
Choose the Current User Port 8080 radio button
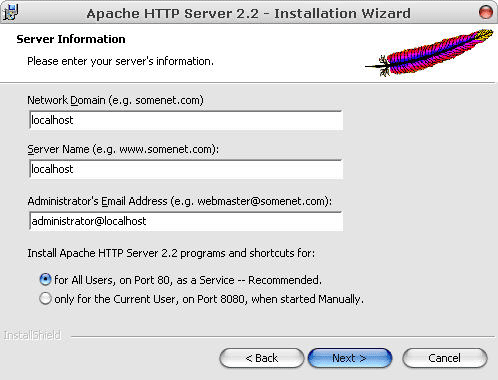point(45,298)
